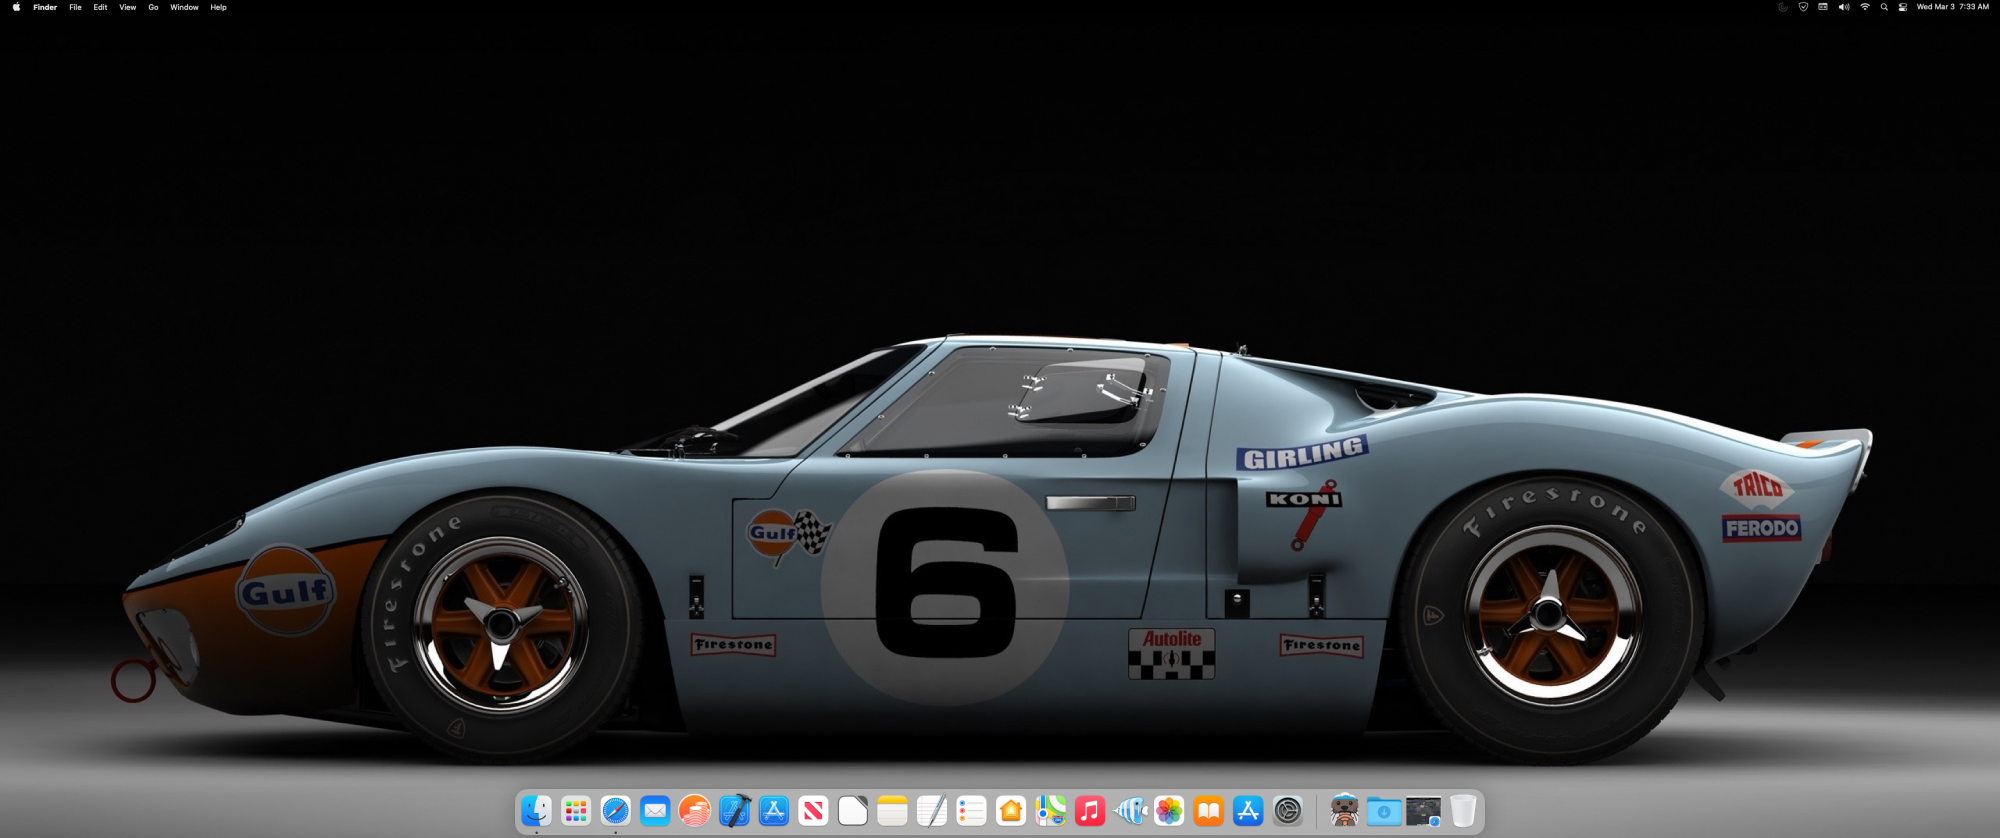Click the keyboard input menu bar icon
Screen dimensions: 2000x838
[1823, 7]
